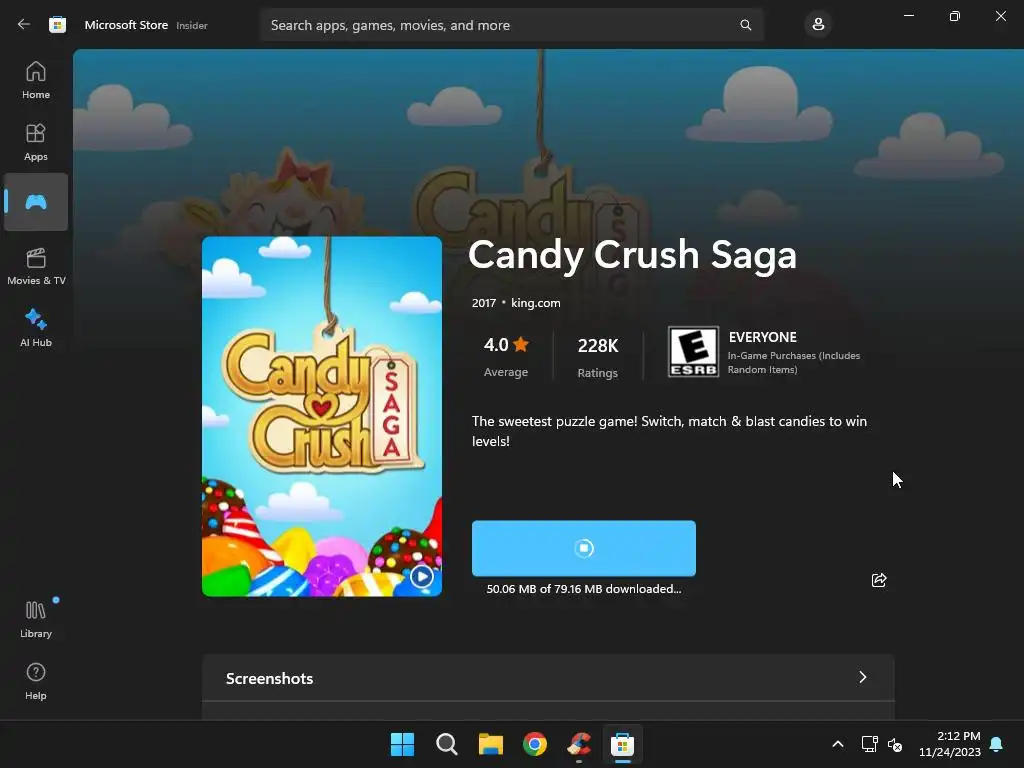Open the king.com publisher link
The width and height of the screenshot is (1024, 768).
(x=536, y=303)
